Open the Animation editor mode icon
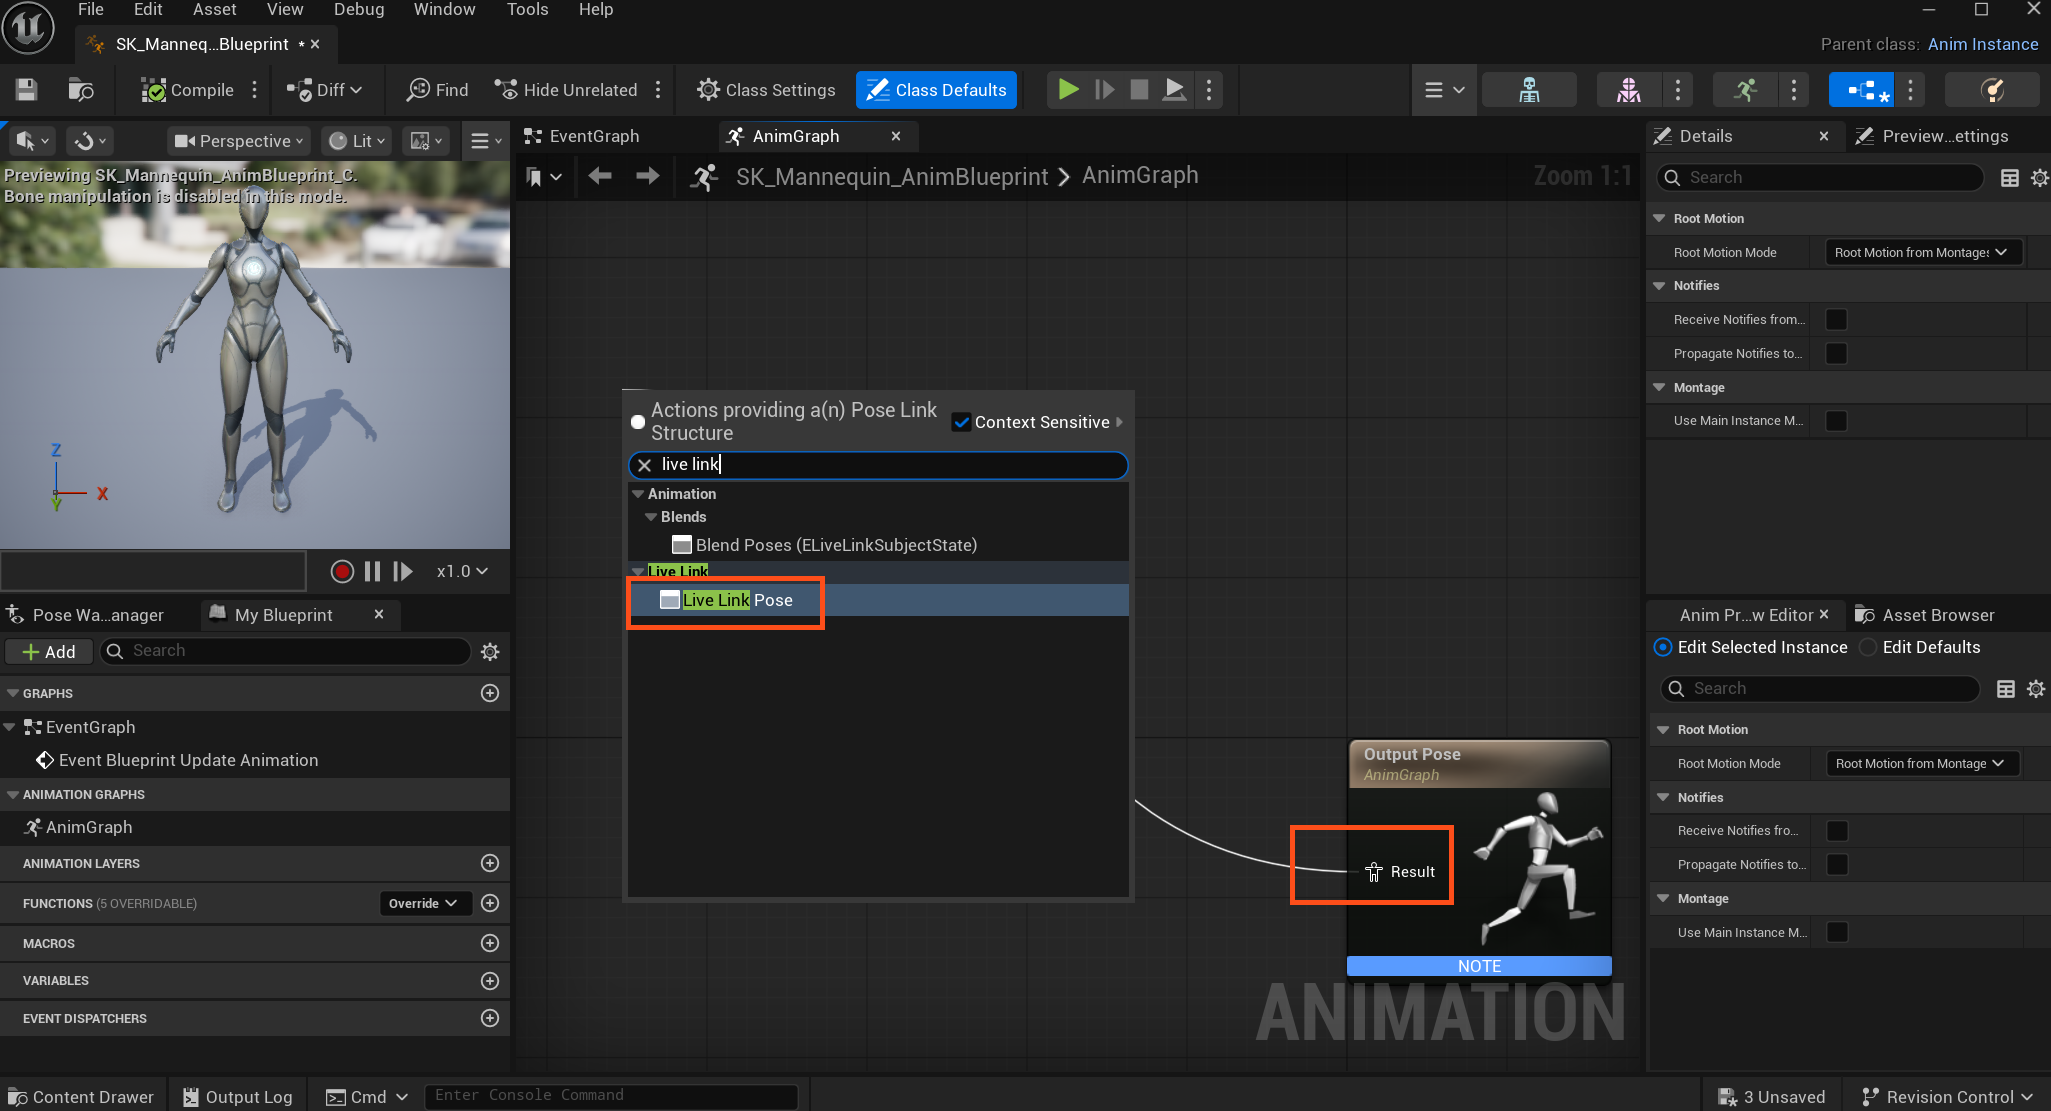This screenshot has width=2051, height=1111. [x=1745, y=90]
